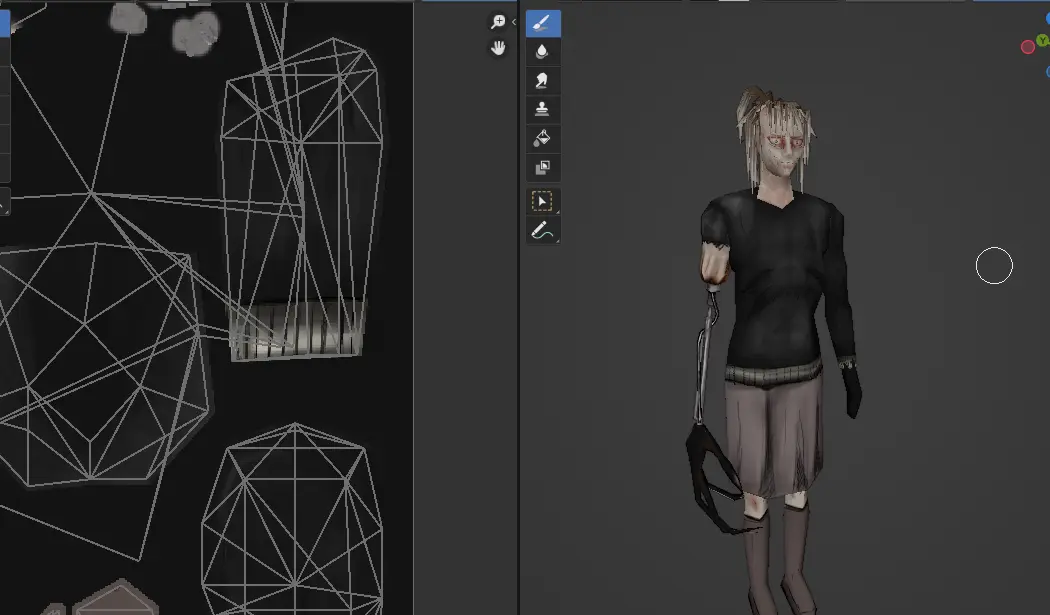Click the upper blue axis circle on the gizmo

[x=1046, y=18]
